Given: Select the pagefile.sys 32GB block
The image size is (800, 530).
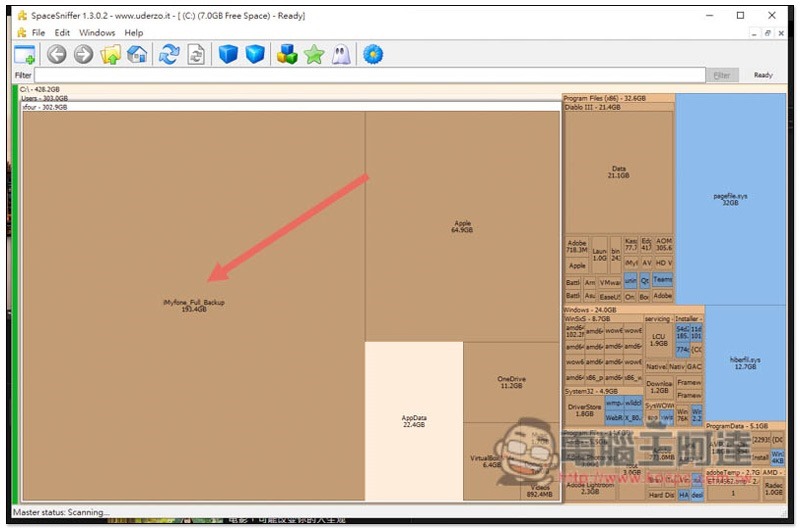Looking at the screenshot, I should (x=730, y=199).
